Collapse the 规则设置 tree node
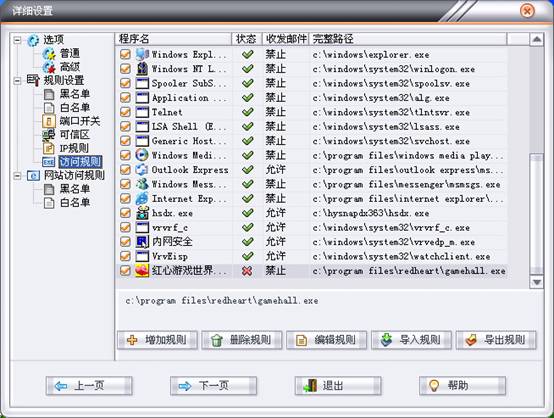The image size is (554, 418). (x=17, y=81)
